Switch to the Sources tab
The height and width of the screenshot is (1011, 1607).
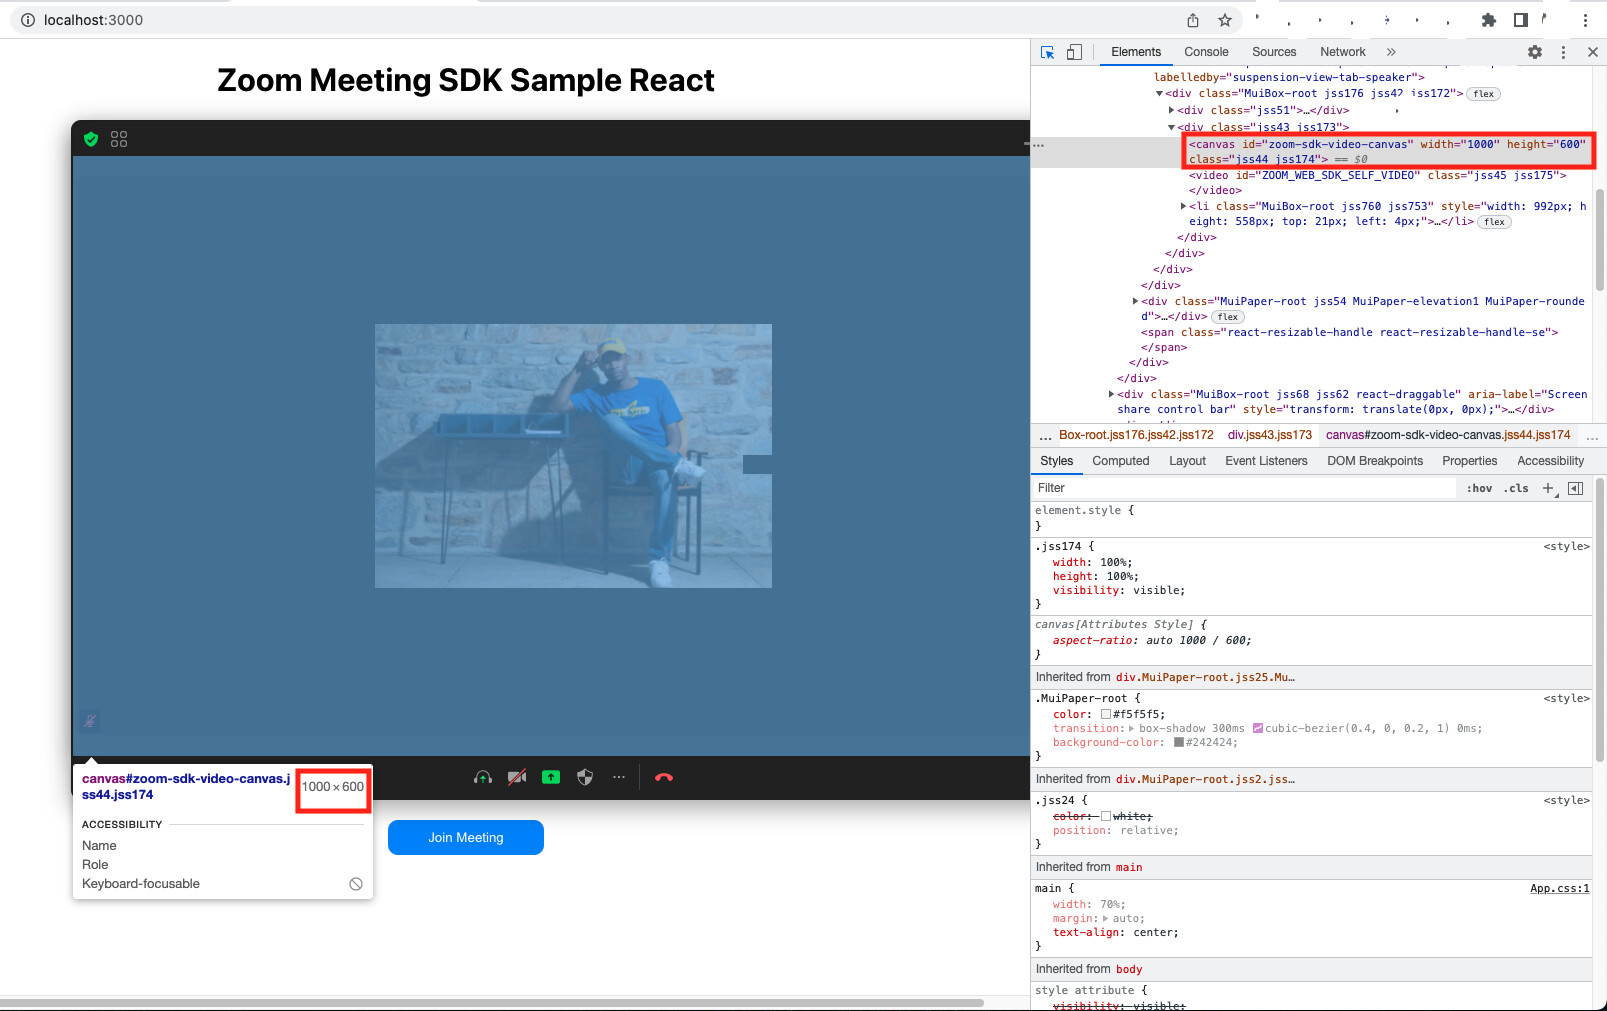tap(1274, 52)
